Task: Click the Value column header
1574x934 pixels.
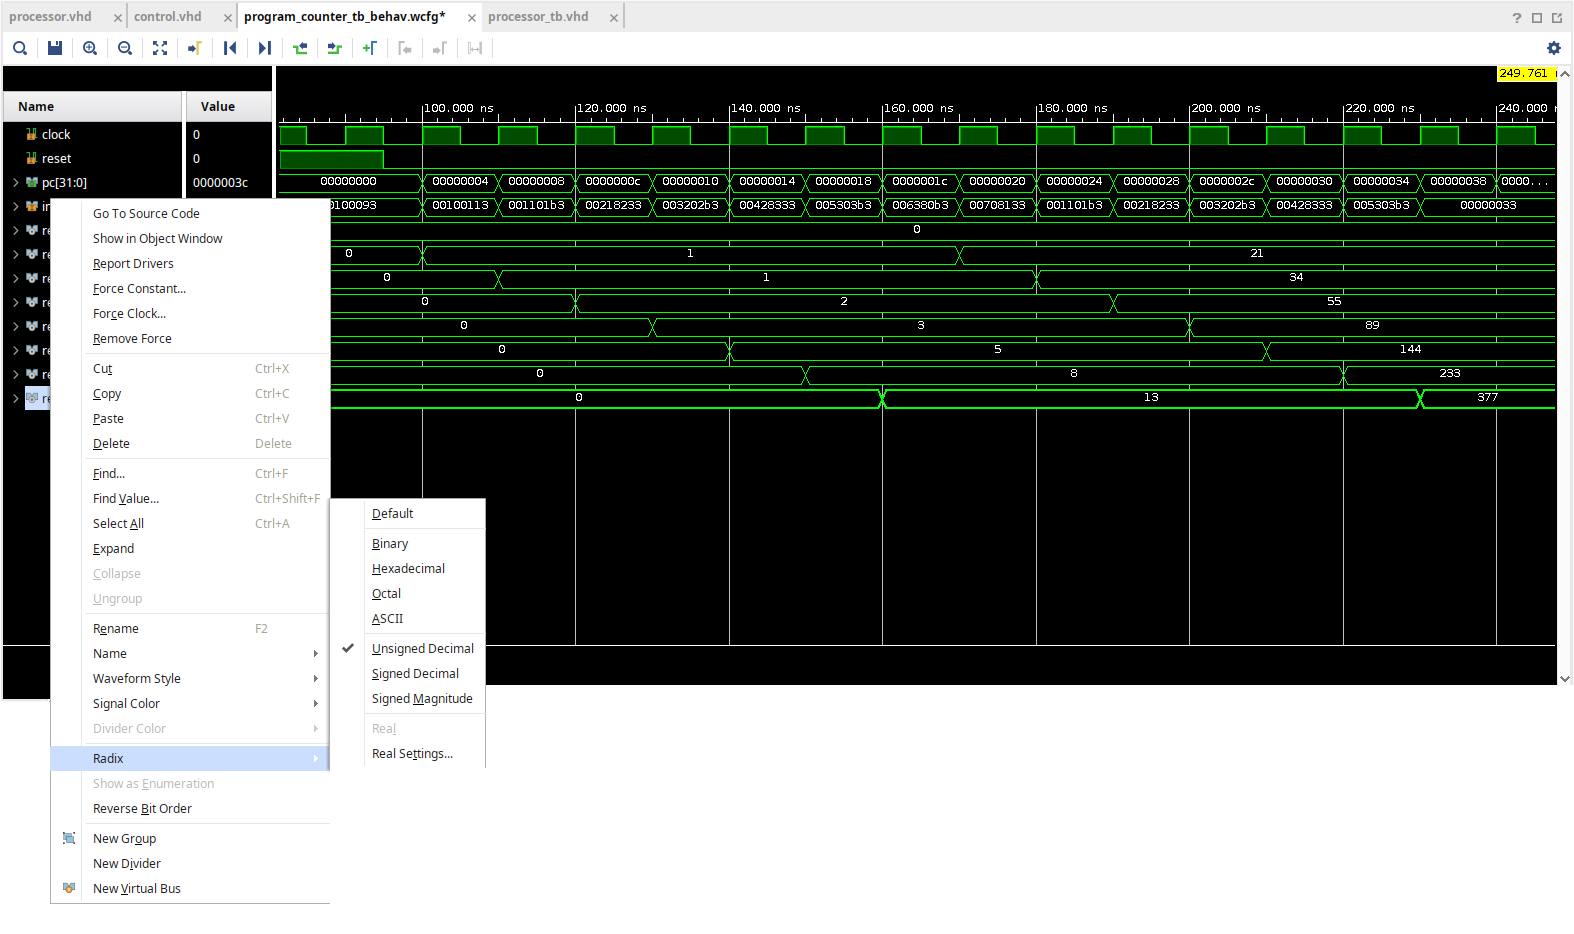Action: 229,106
